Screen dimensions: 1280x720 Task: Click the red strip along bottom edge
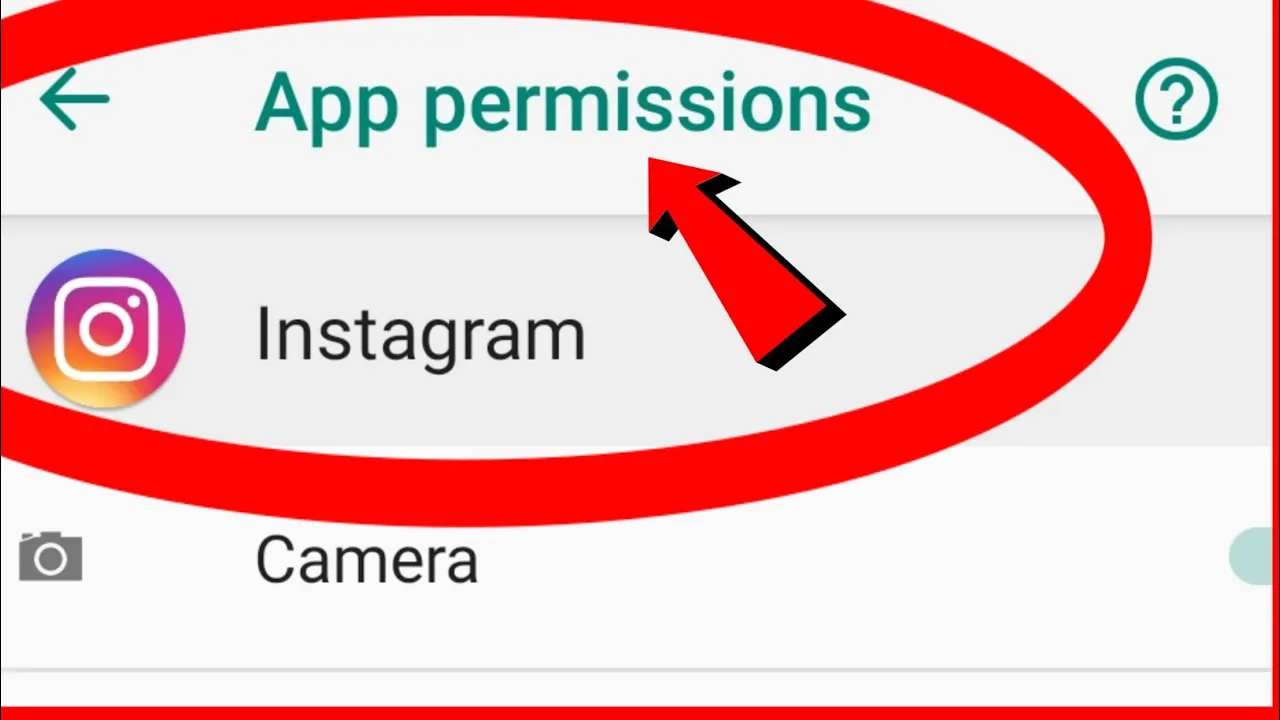click(x=640, y=713)
